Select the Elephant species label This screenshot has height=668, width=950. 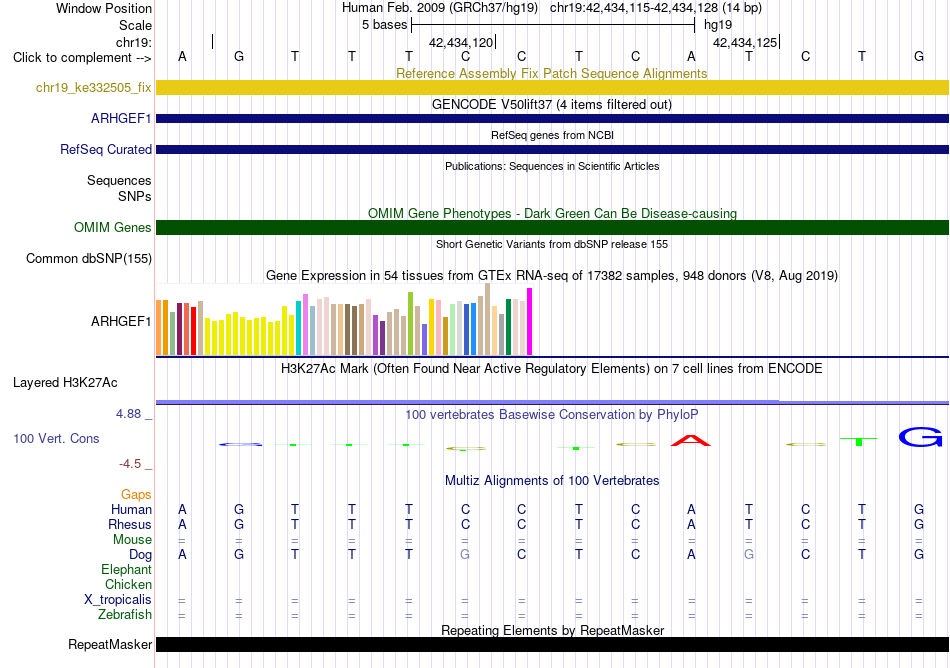(x=127, y=570)
